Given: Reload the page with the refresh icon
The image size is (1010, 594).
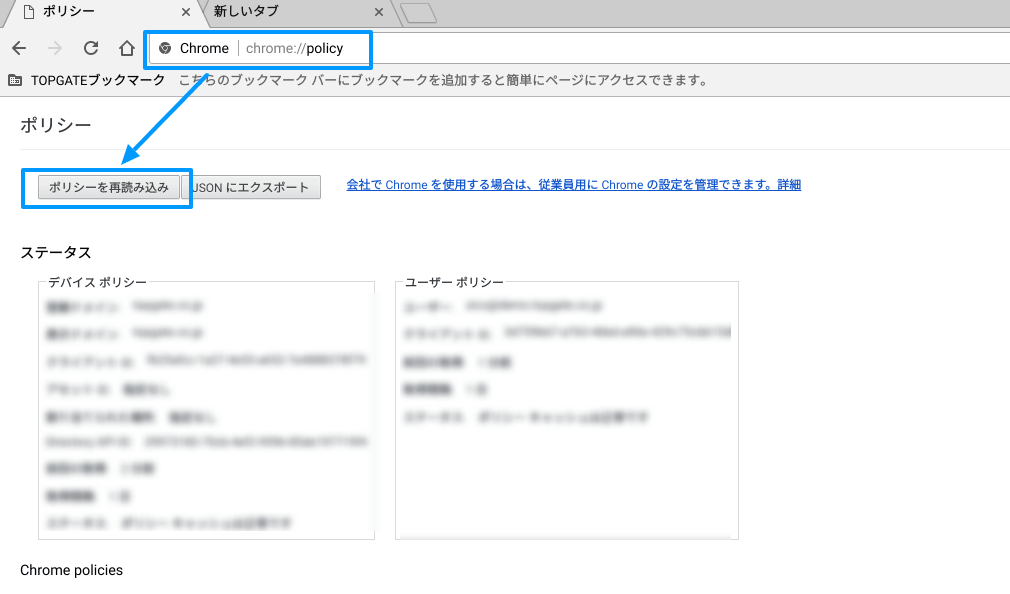Looking at the screenshot, I should click(91, 48).
